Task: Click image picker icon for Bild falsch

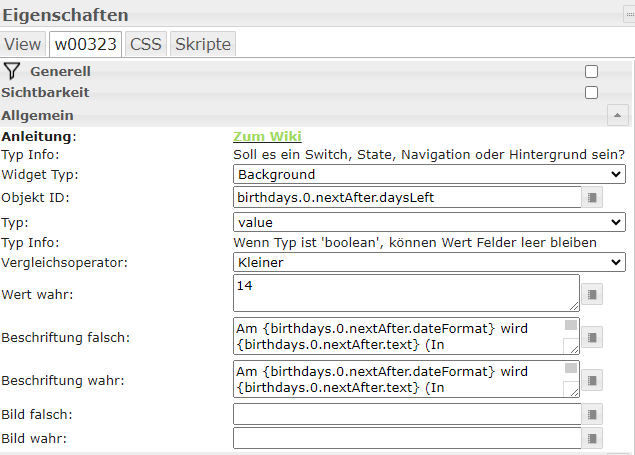Action: pos(593,414)
